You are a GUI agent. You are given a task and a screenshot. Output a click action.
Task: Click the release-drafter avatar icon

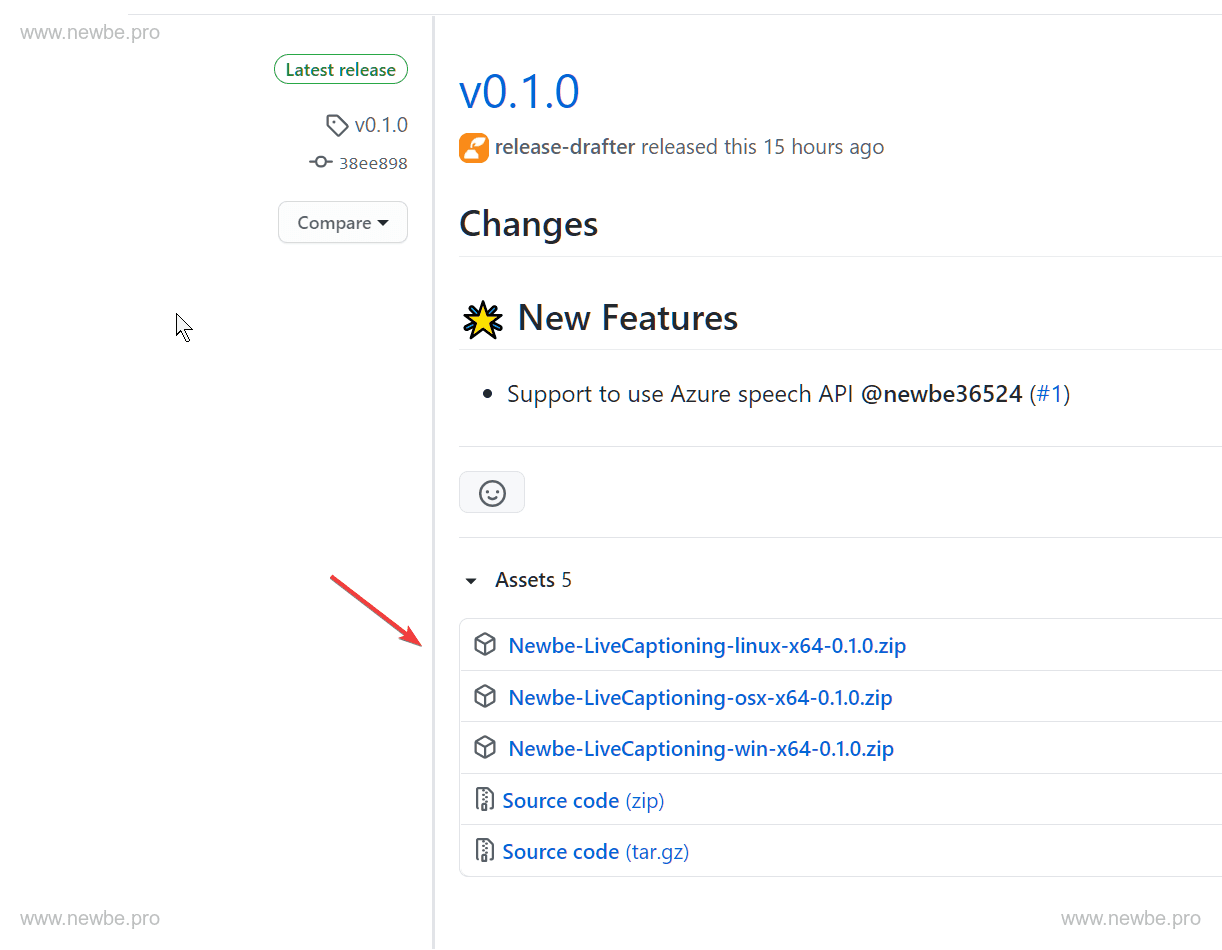(x=474, y=148)
